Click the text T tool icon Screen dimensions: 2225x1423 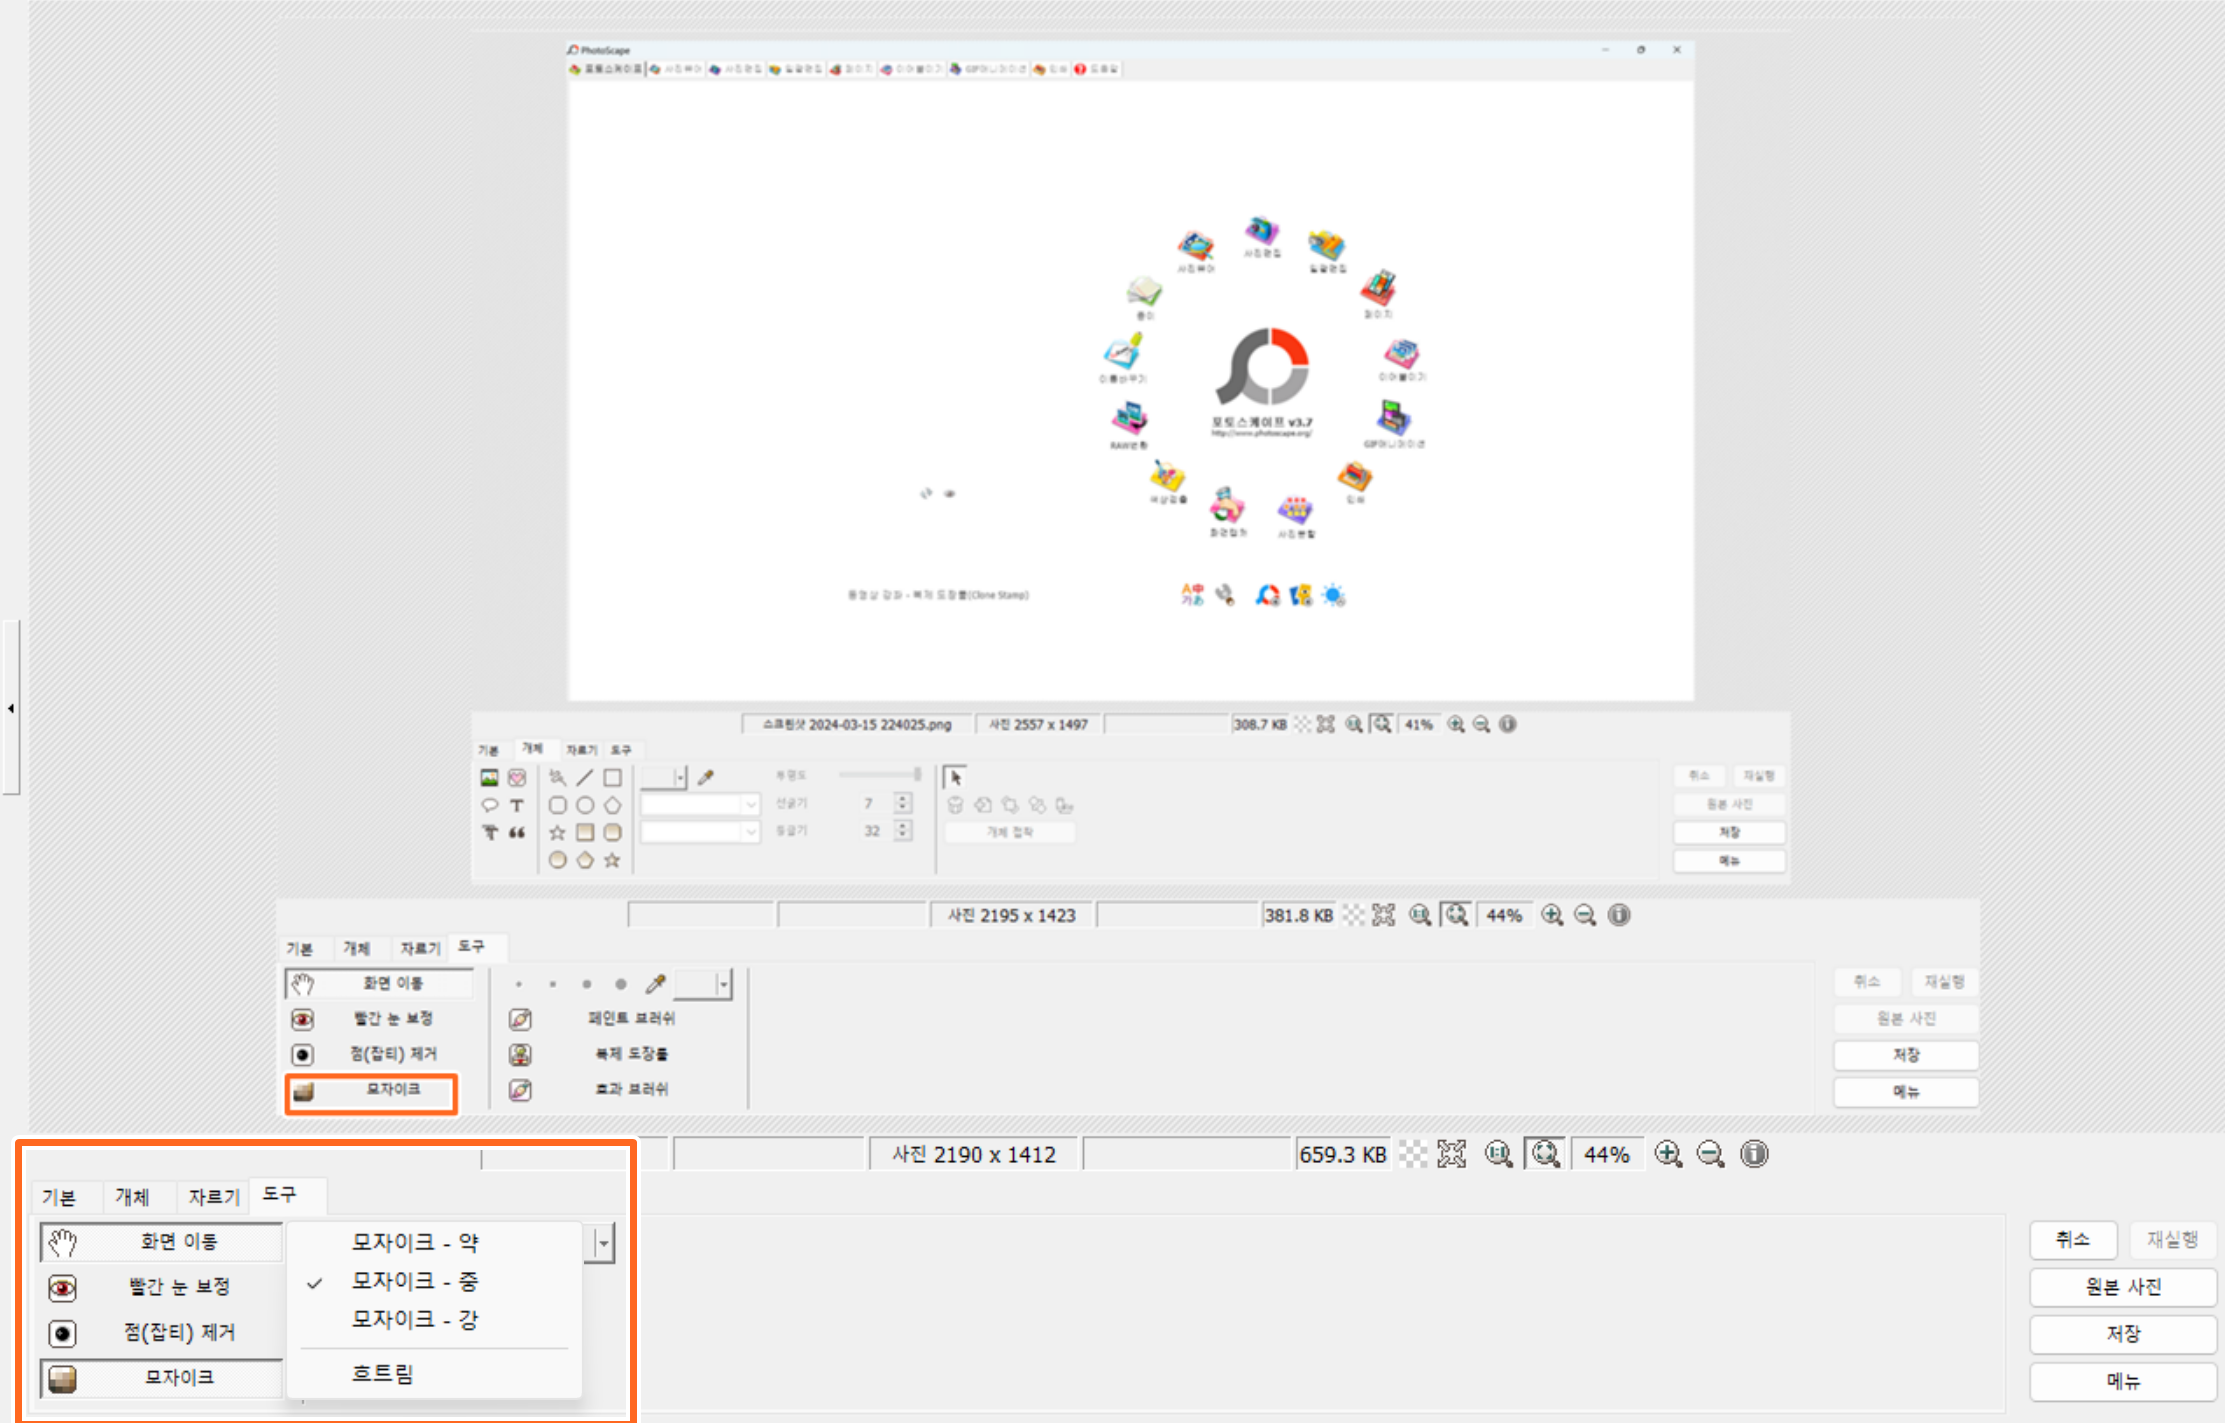[x=517, y=805]
